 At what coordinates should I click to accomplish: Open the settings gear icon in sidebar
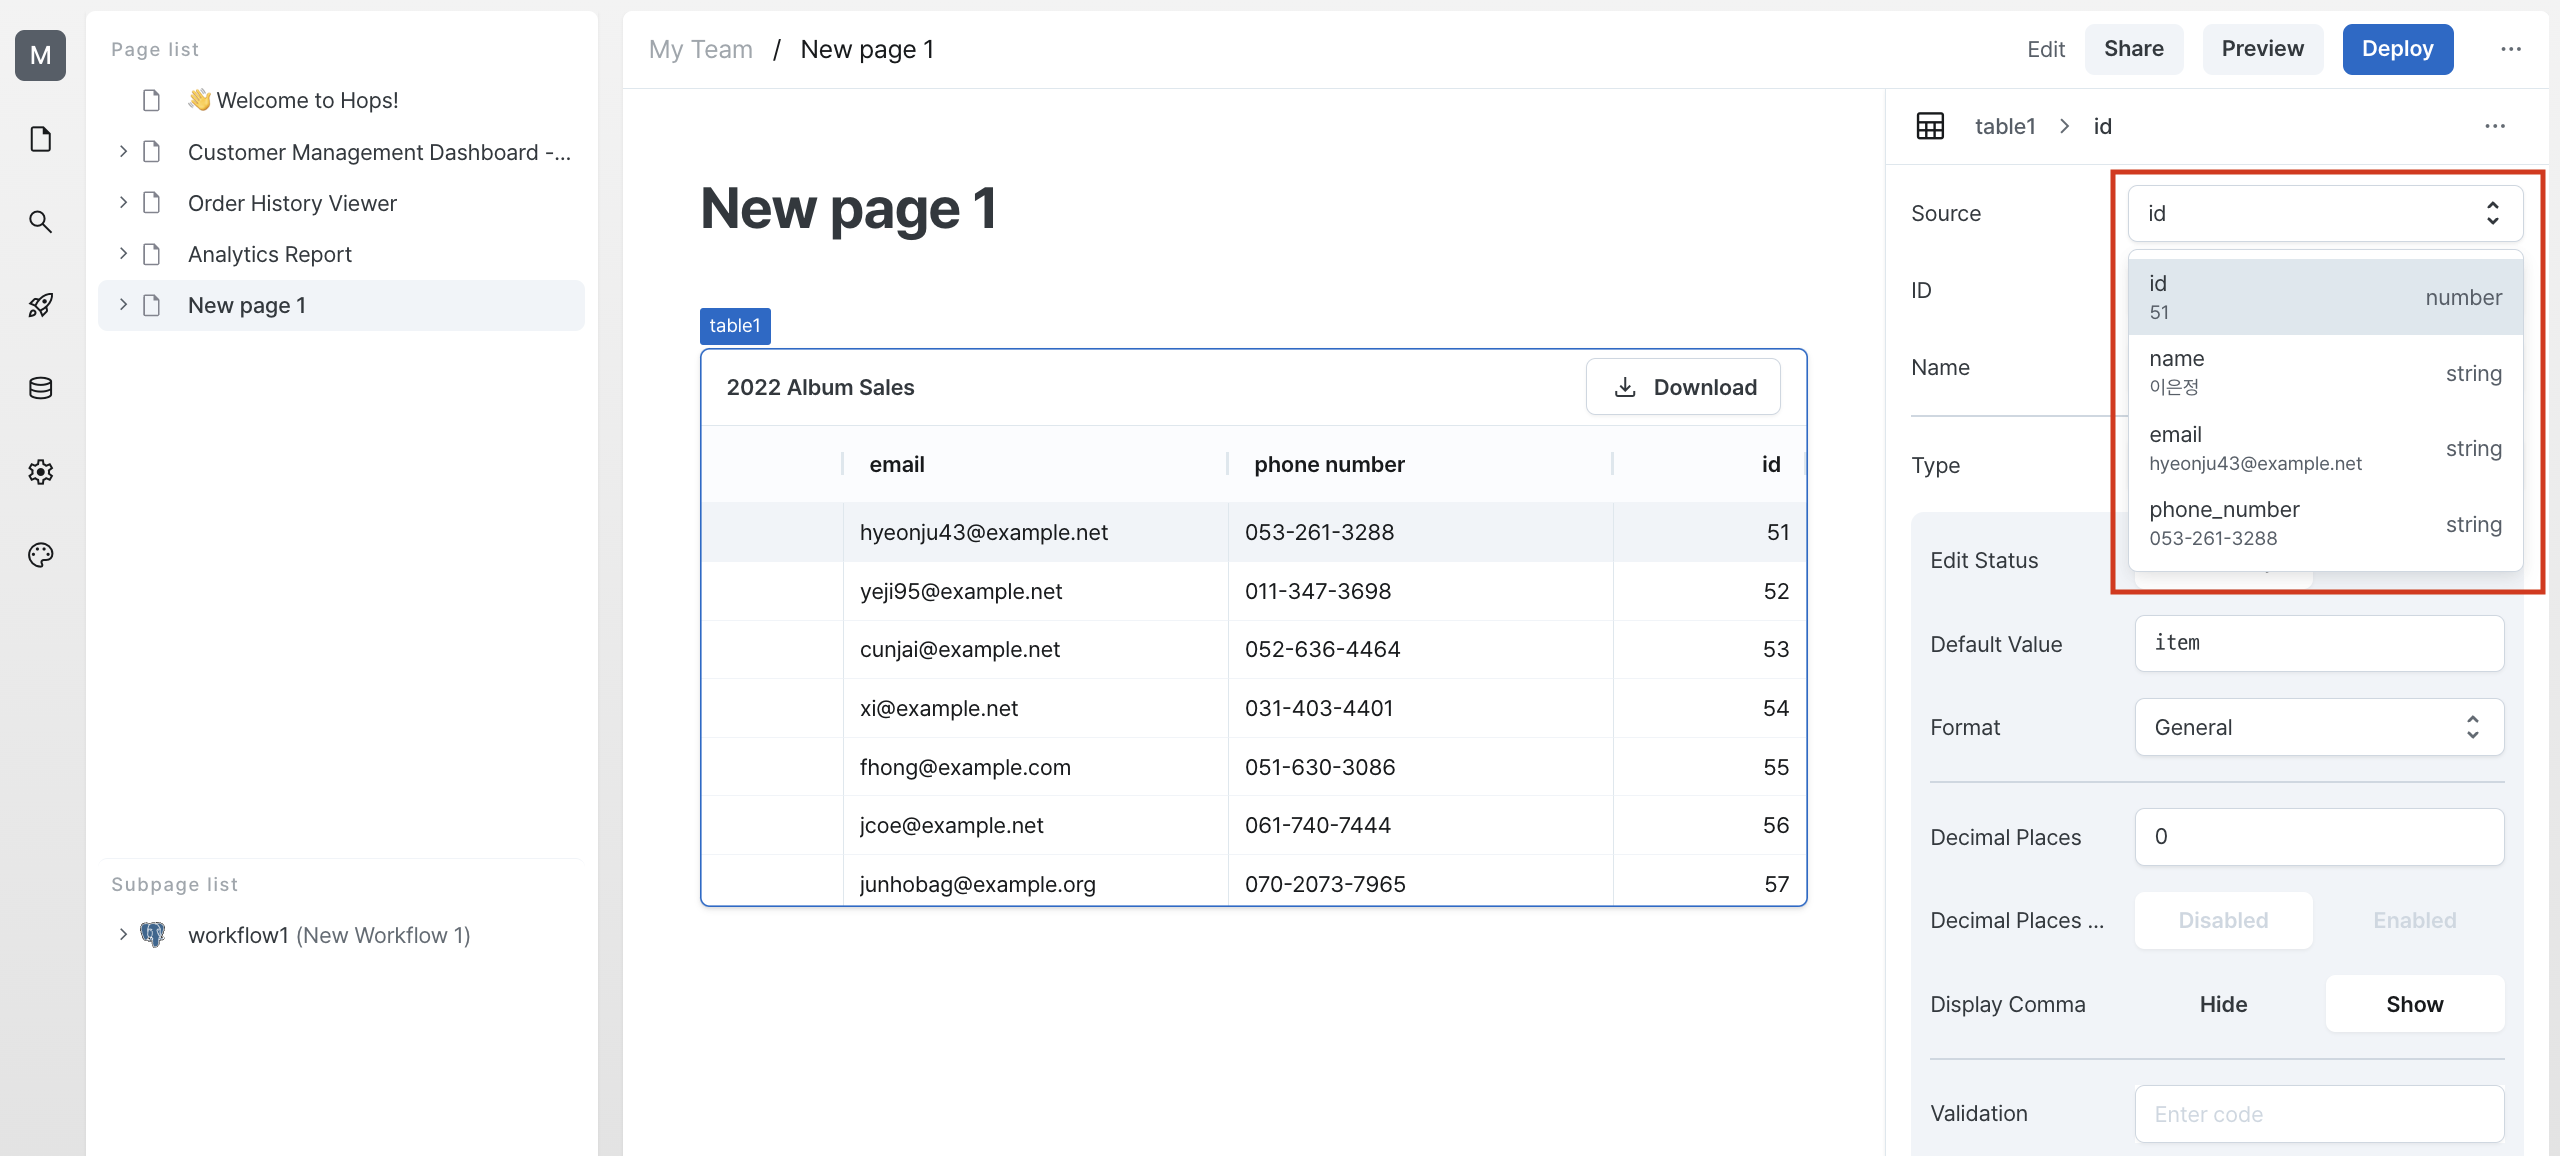pos(40,471)
